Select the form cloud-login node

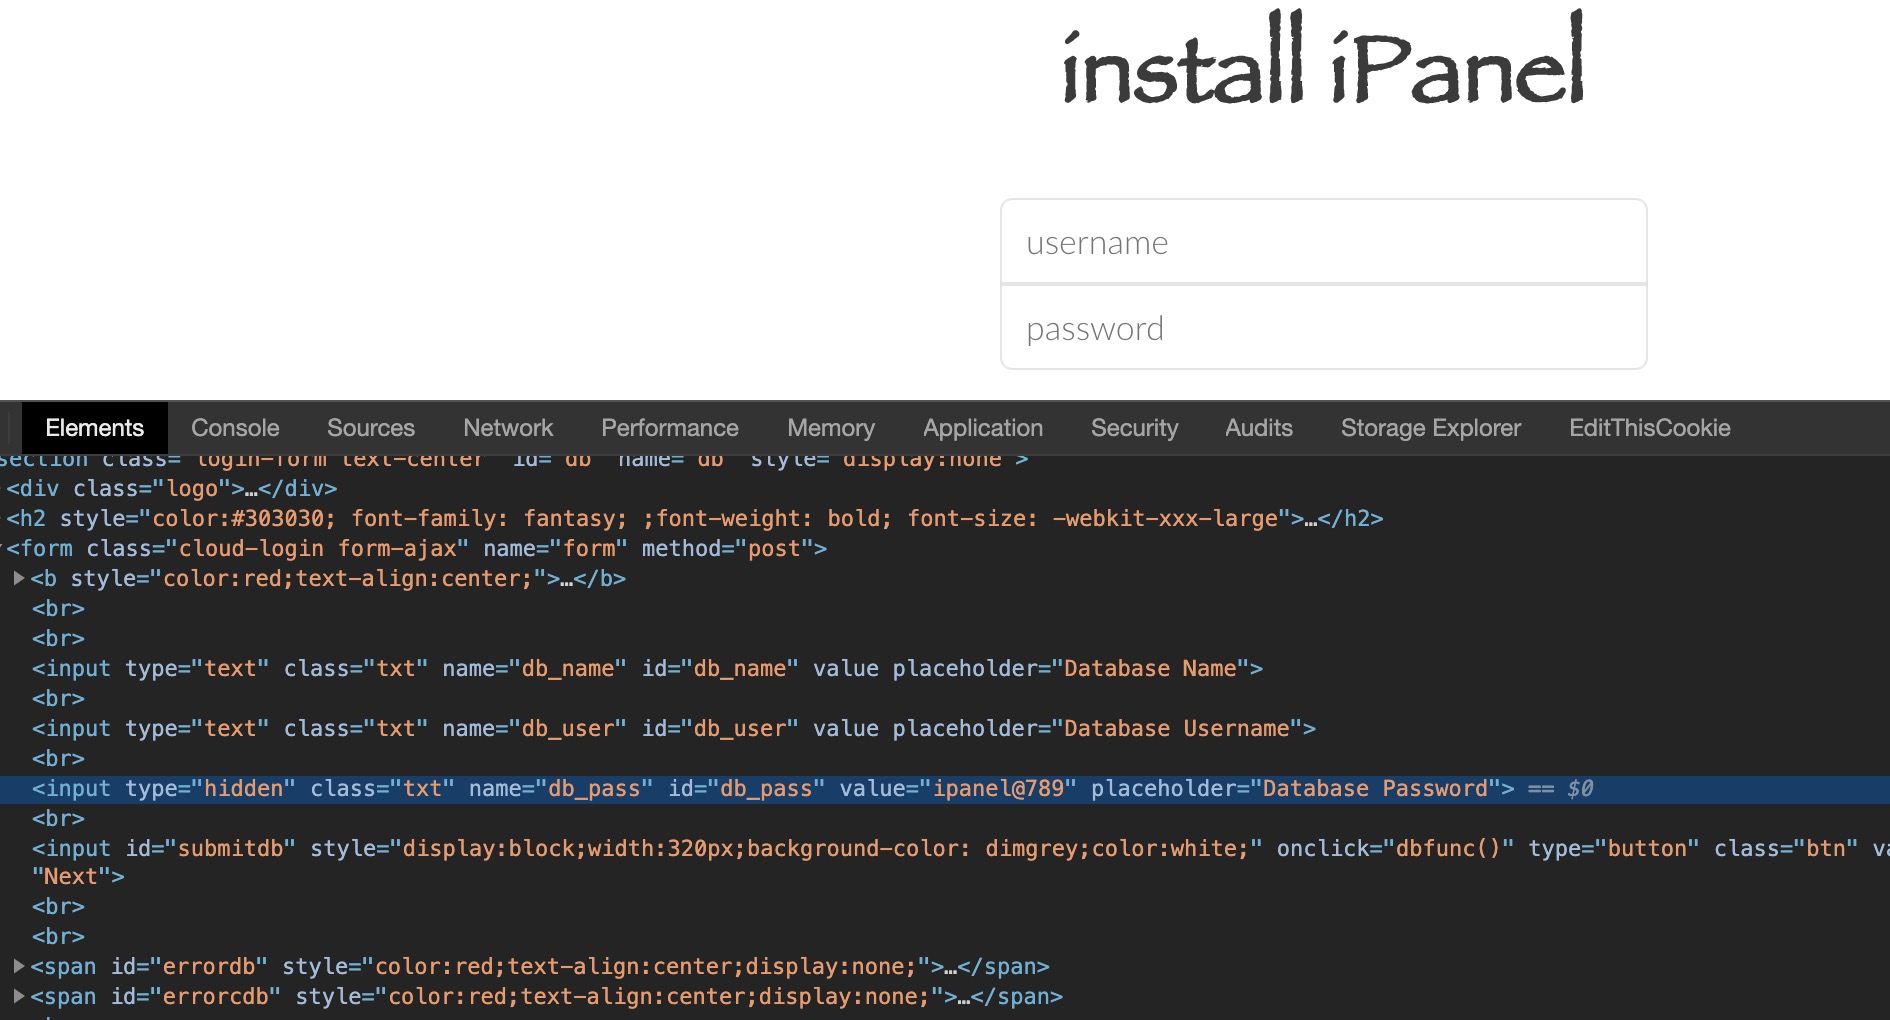click(x=417, y=548)
